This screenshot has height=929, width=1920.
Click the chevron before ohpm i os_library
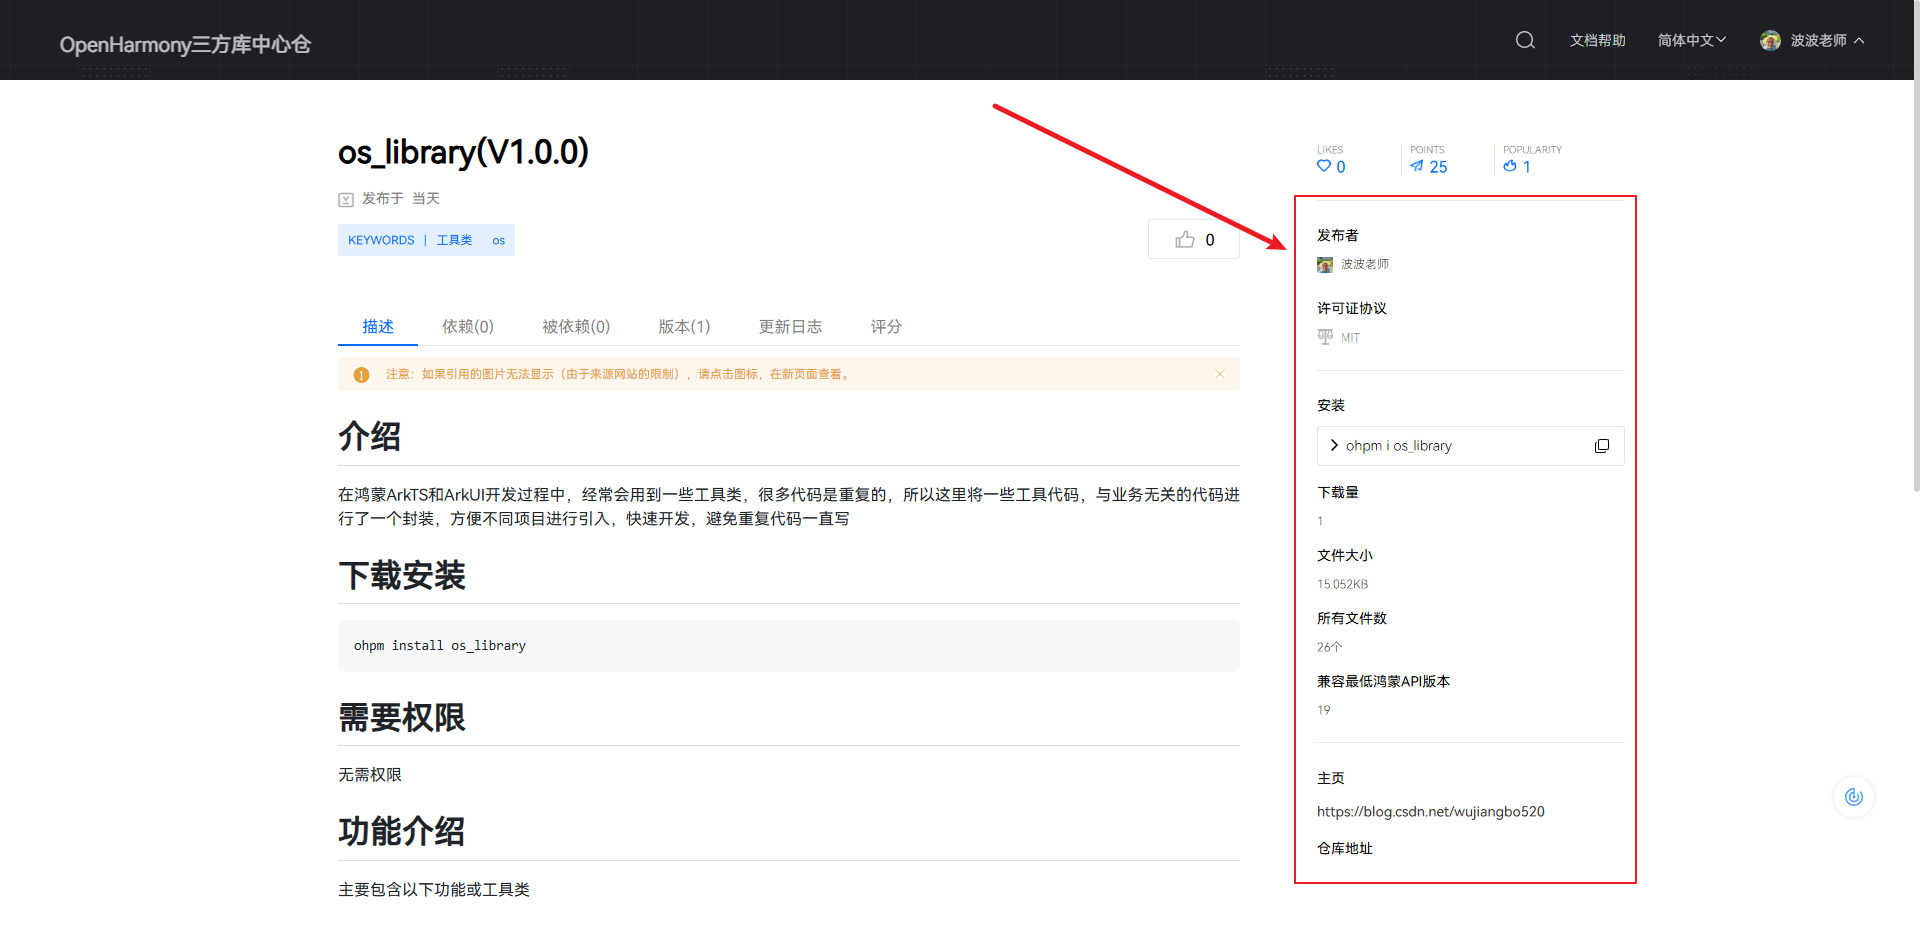coord(1334,445)
